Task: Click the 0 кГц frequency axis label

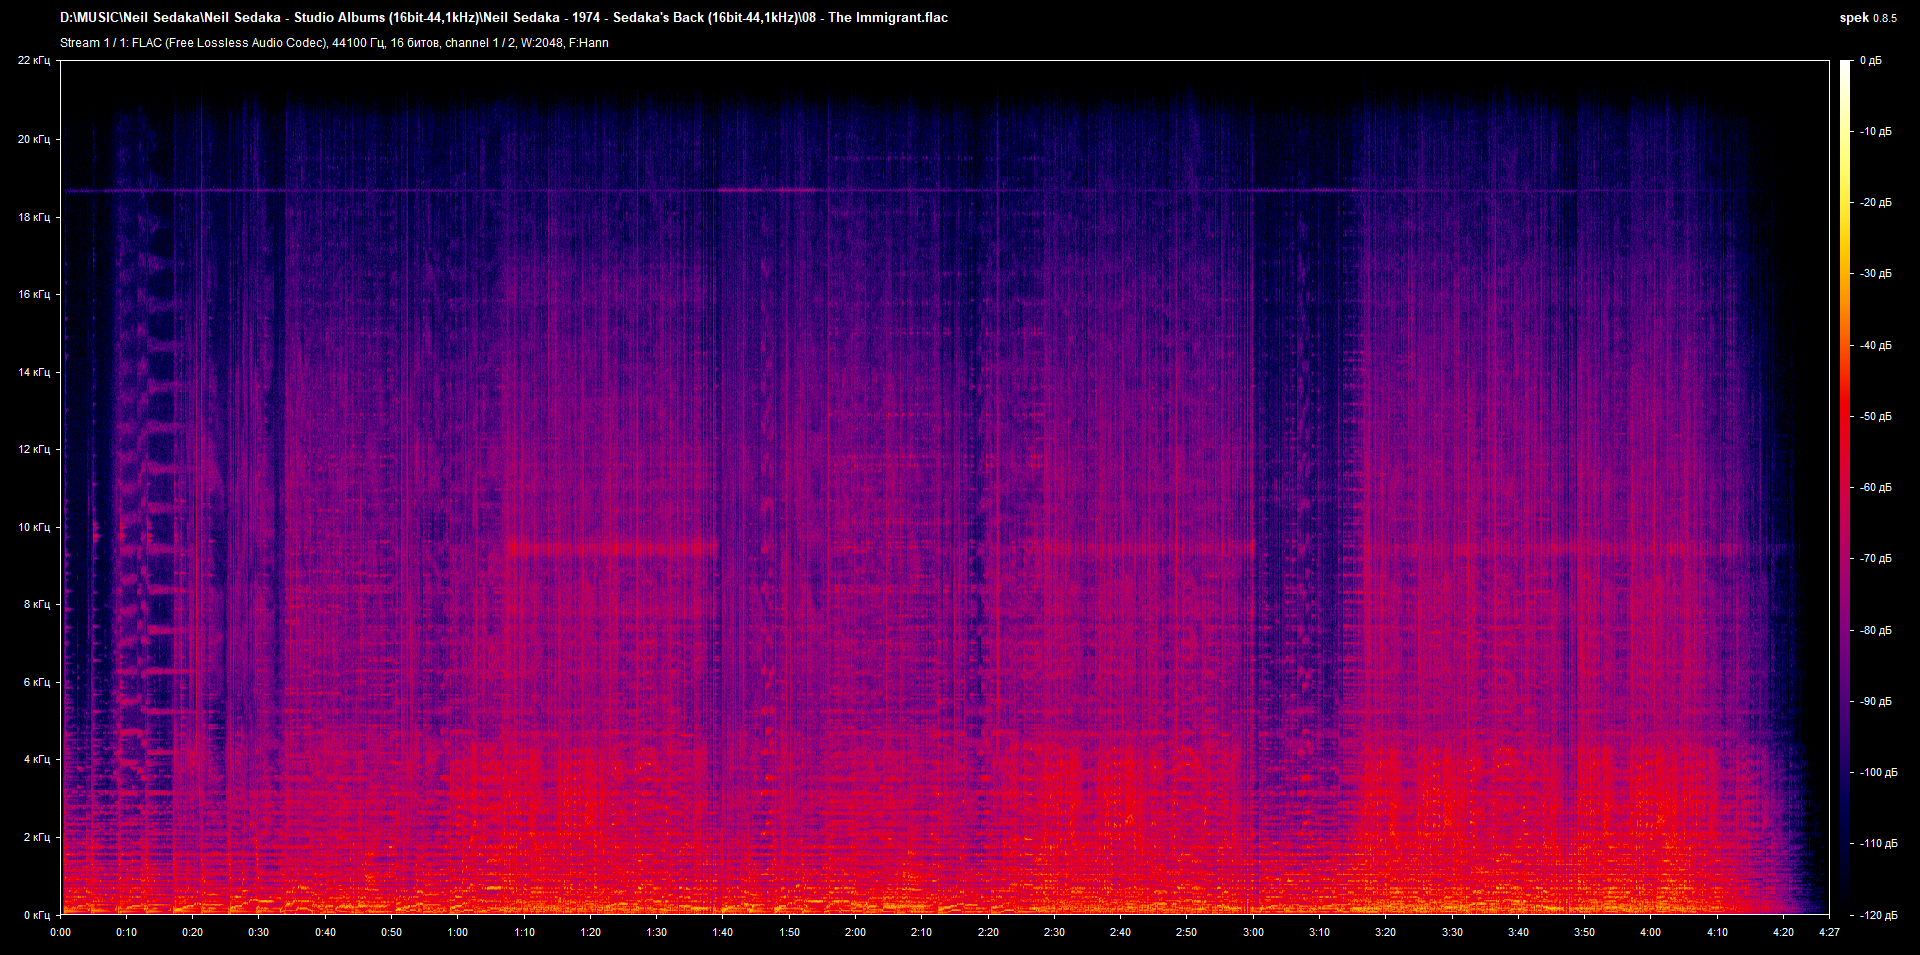Action: pyautogui.click(x=36, y=915)
